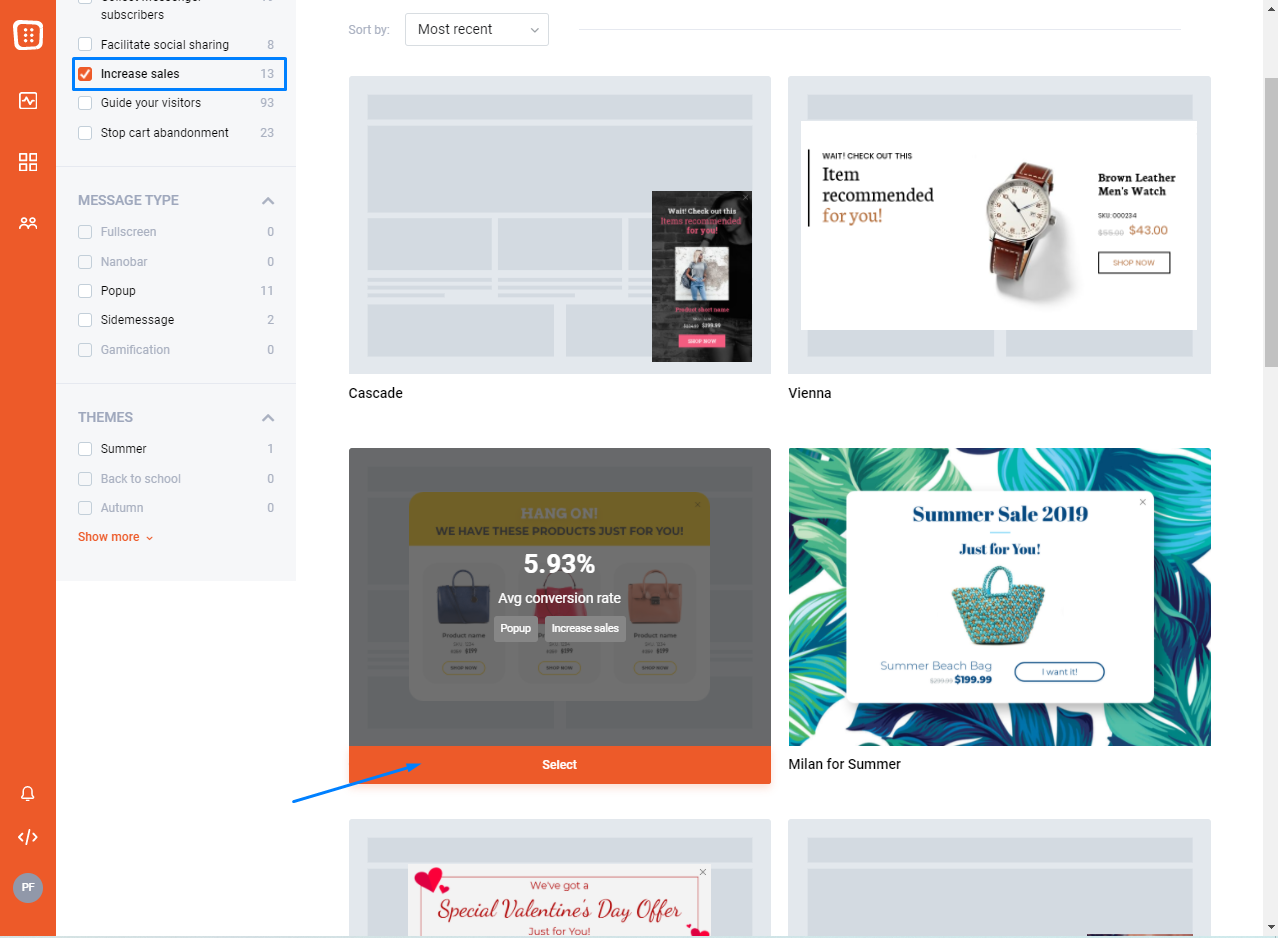
Task: Open the Cascade template thumbnail
Action: pos(560,225)
